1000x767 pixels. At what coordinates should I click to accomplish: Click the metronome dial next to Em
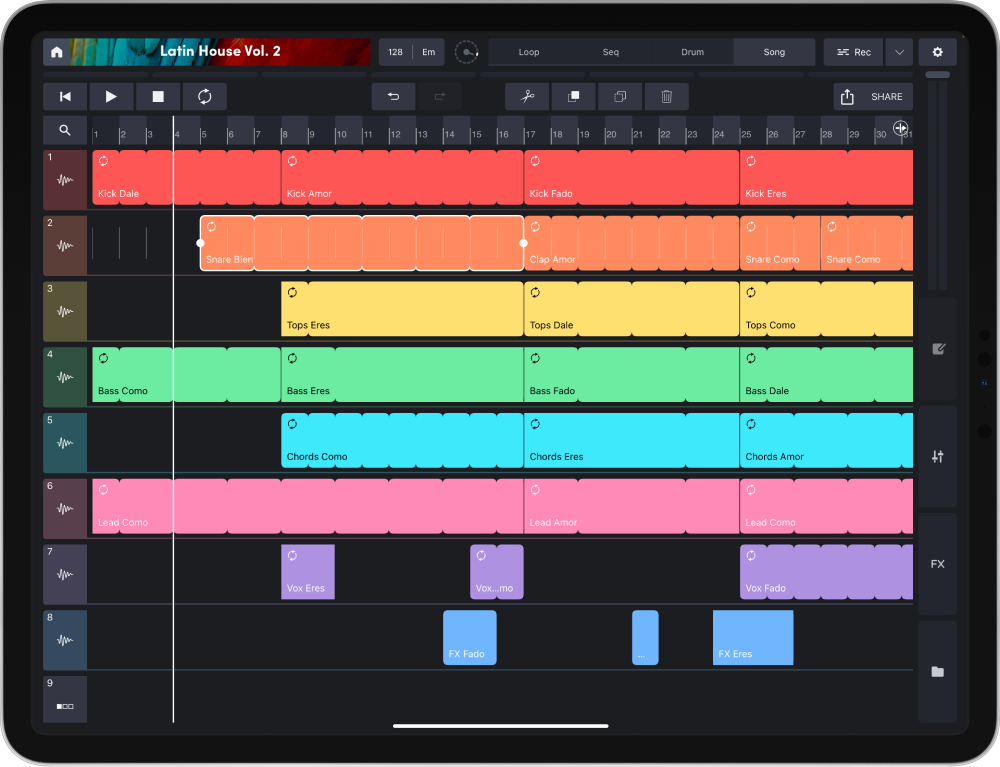[466, 51]
